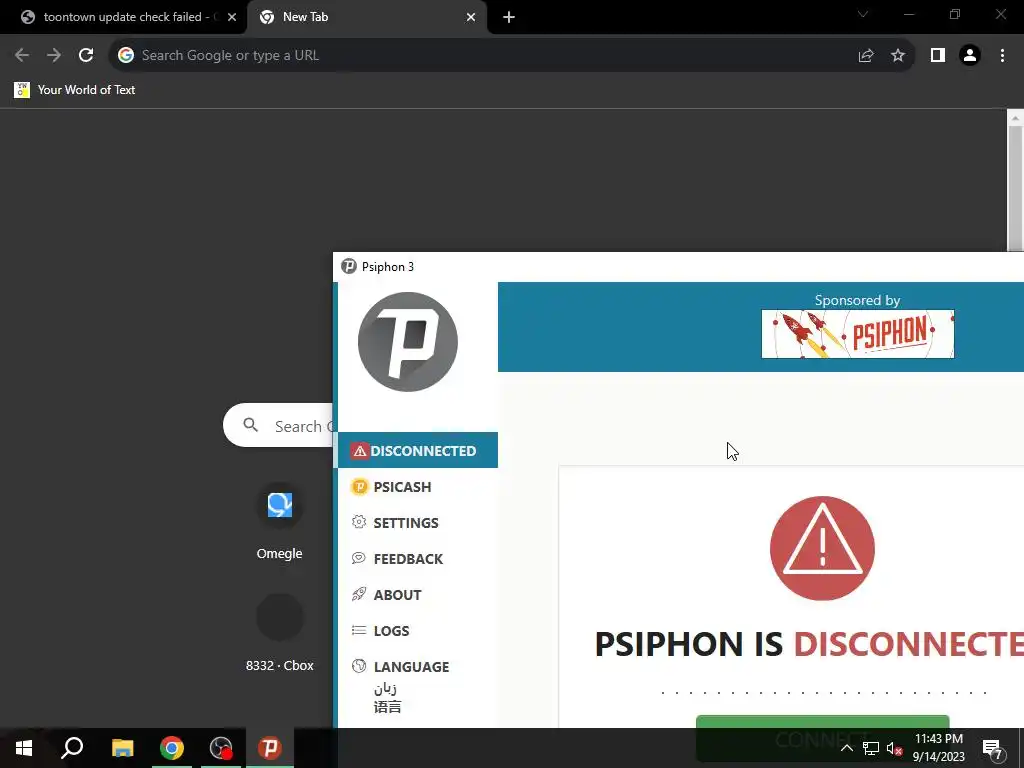1024x768 pixels.
Task: Open About section in Psiphon
Action: point(418,594)
